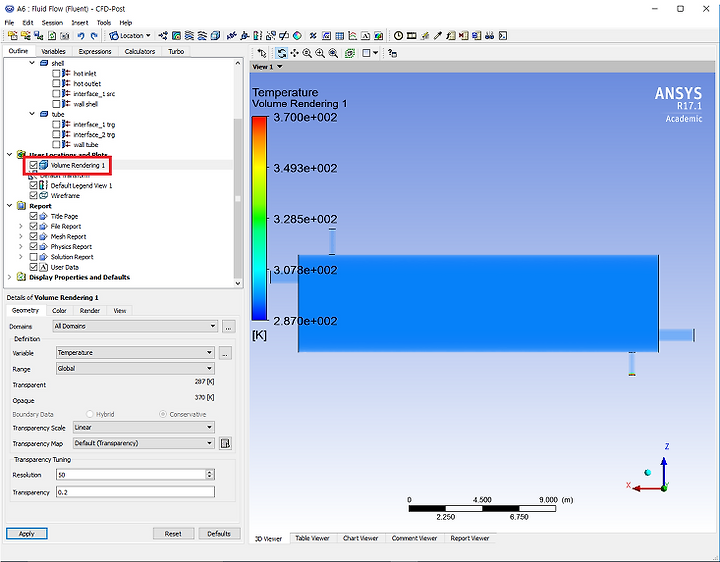
Task: Expand Display Properties and Defaults
Action: 9,277
